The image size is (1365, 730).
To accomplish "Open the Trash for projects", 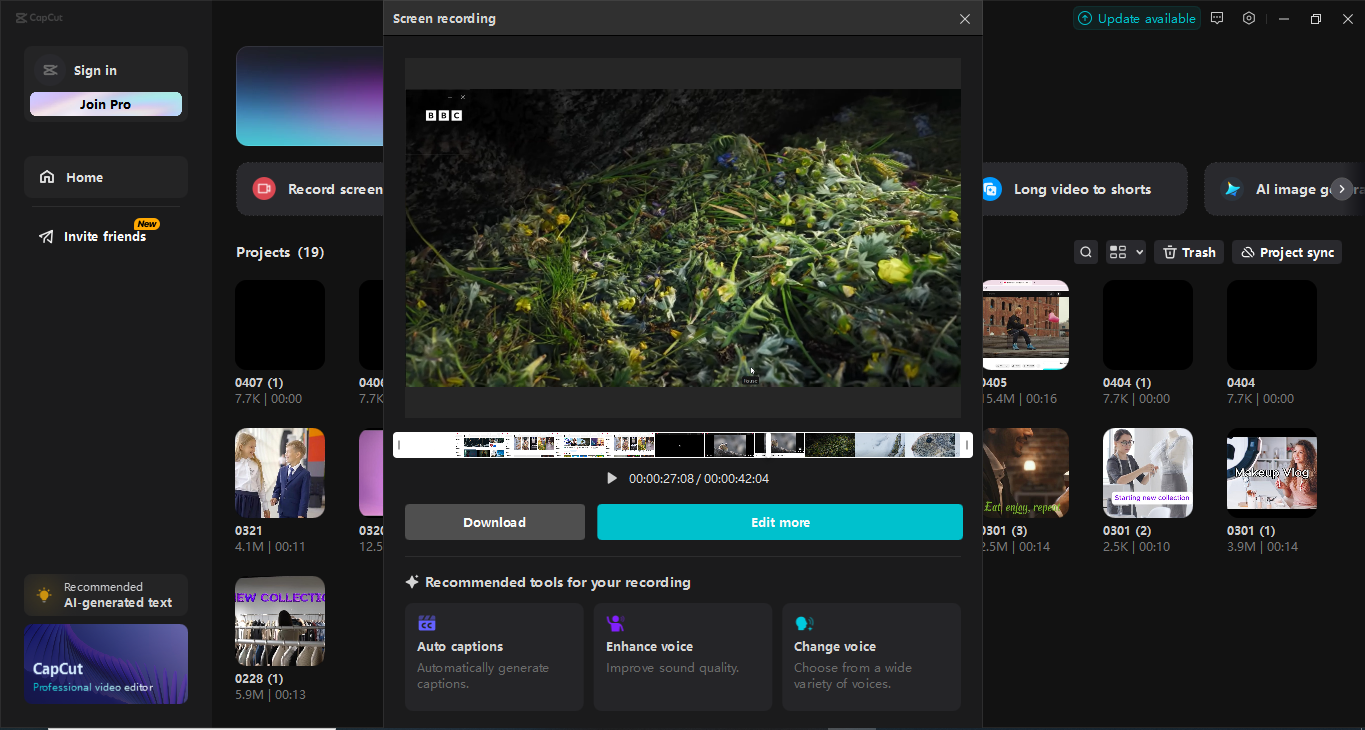I will click(x=1188, y=251).
